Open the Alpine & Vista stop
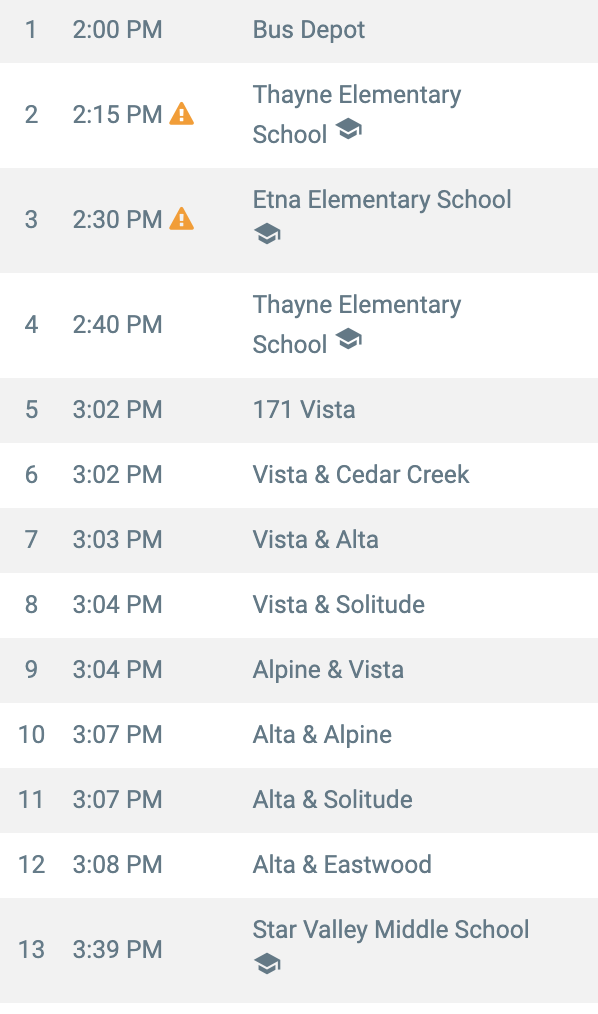 point(299,670)
